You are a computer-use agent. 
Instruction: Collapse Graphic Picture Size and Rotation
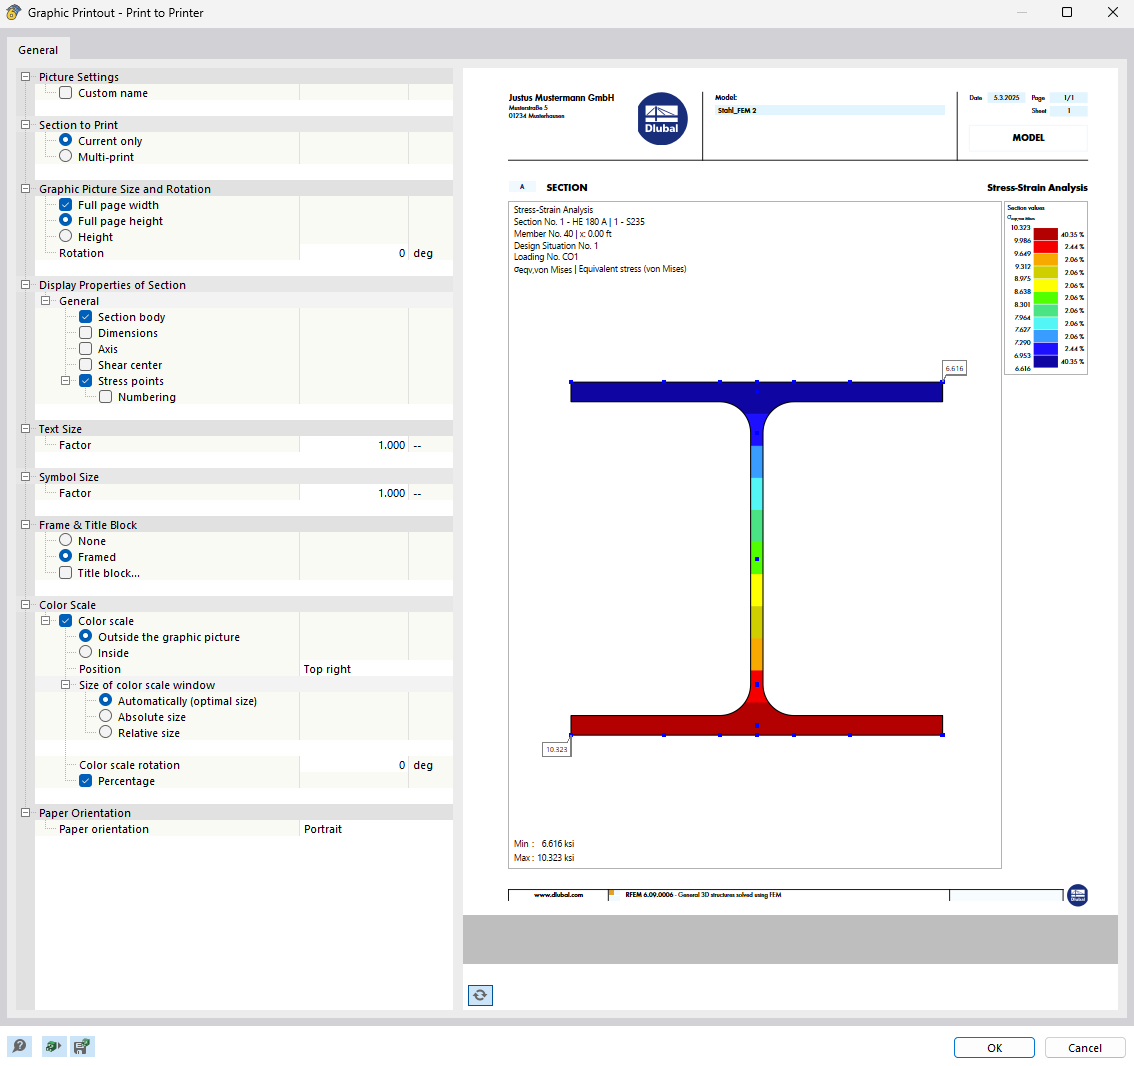(25, 189)
